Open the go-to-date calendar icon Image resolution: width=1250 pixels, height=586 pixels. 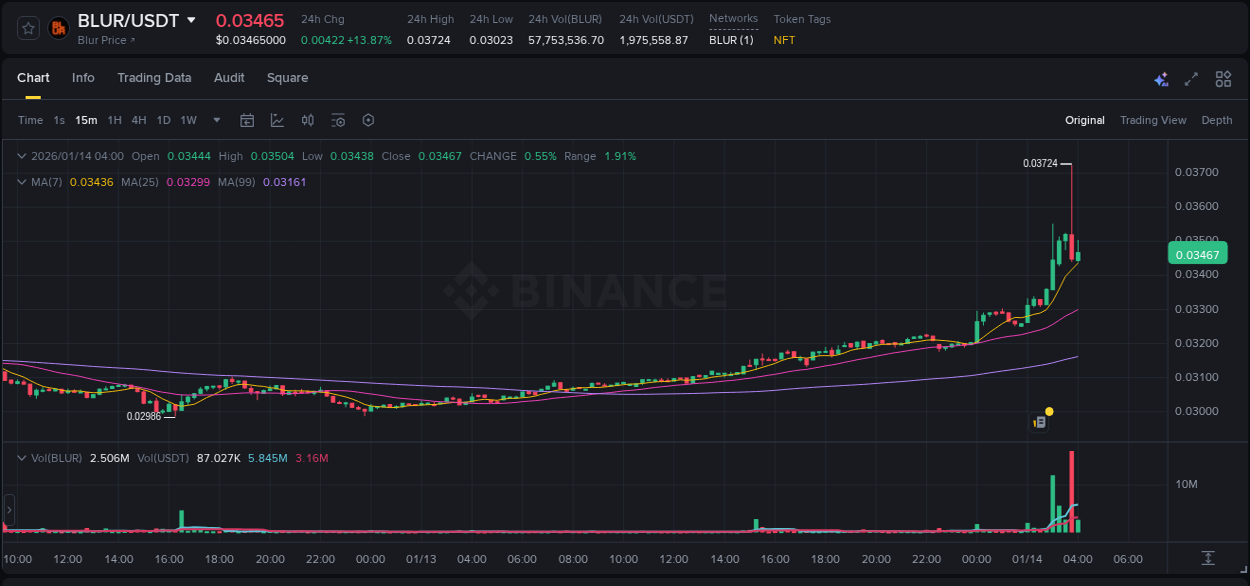(x=247, y=120)
